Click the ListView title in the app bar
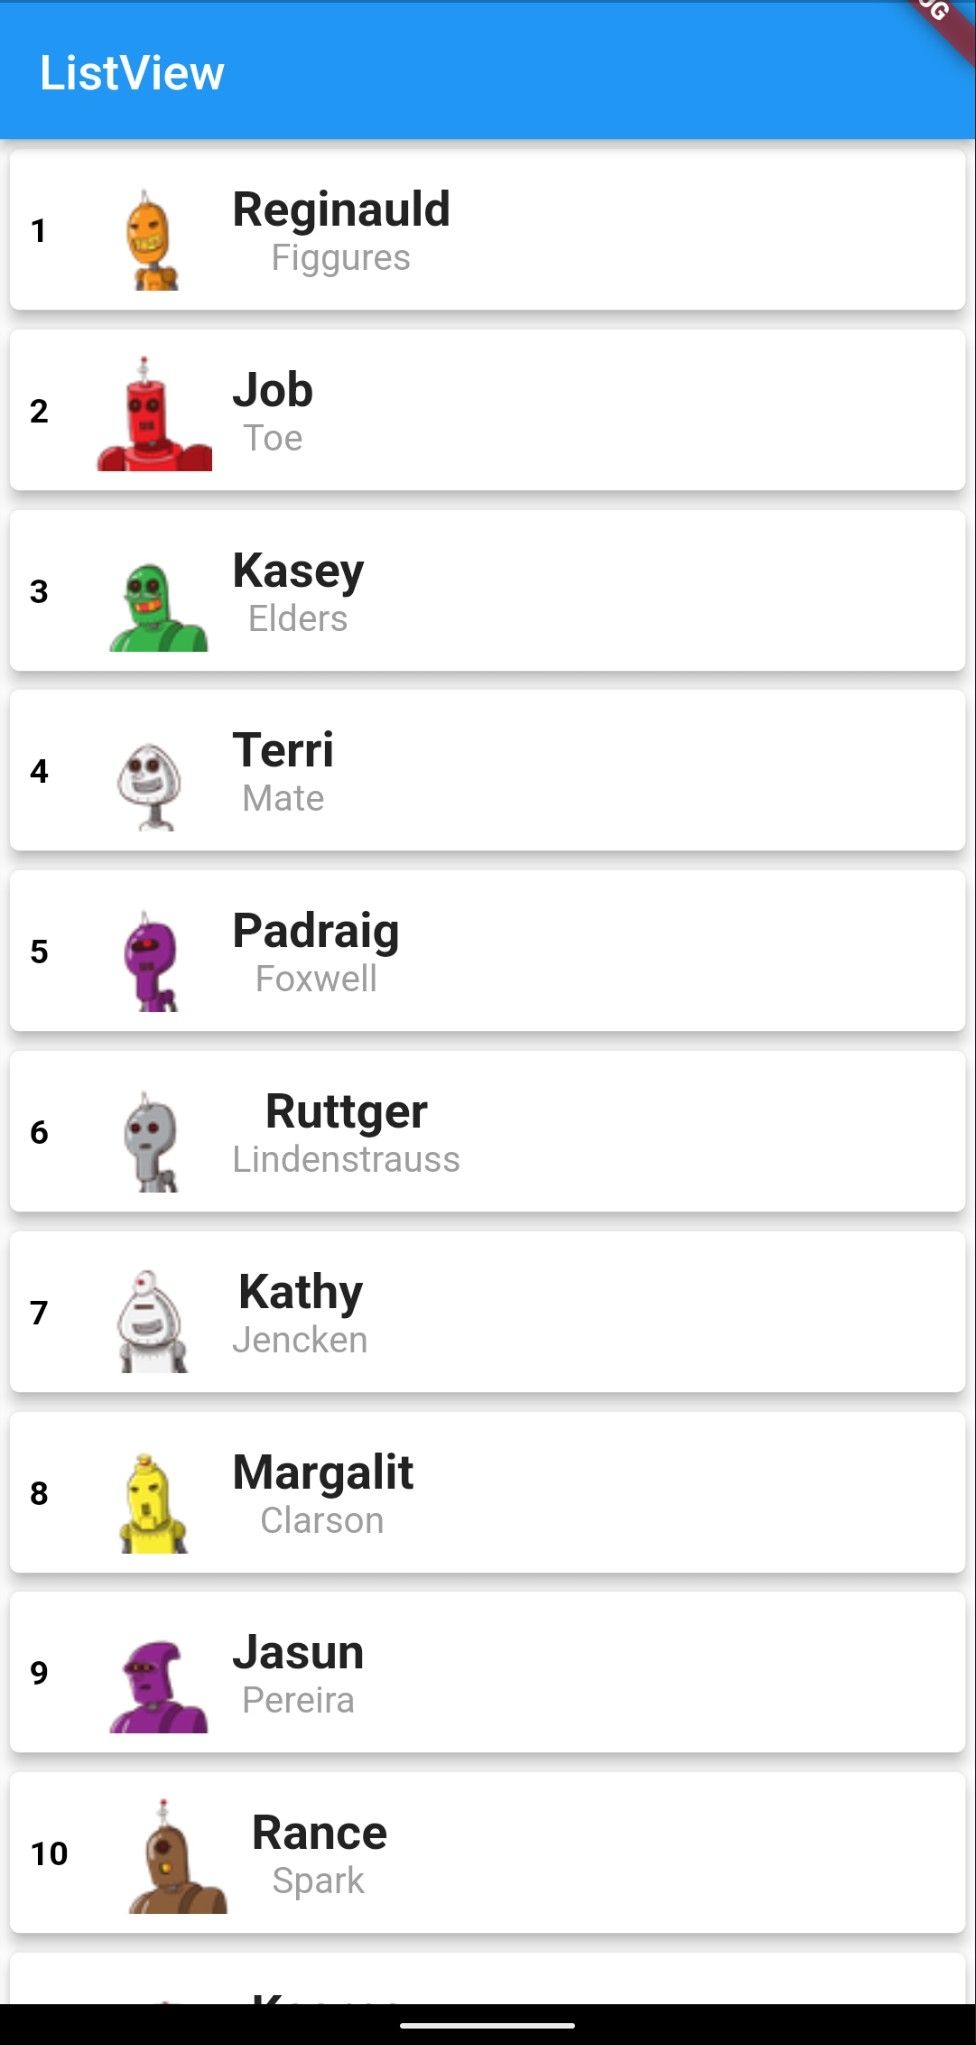Screen dimensions: 976x2045 [132, 73]
